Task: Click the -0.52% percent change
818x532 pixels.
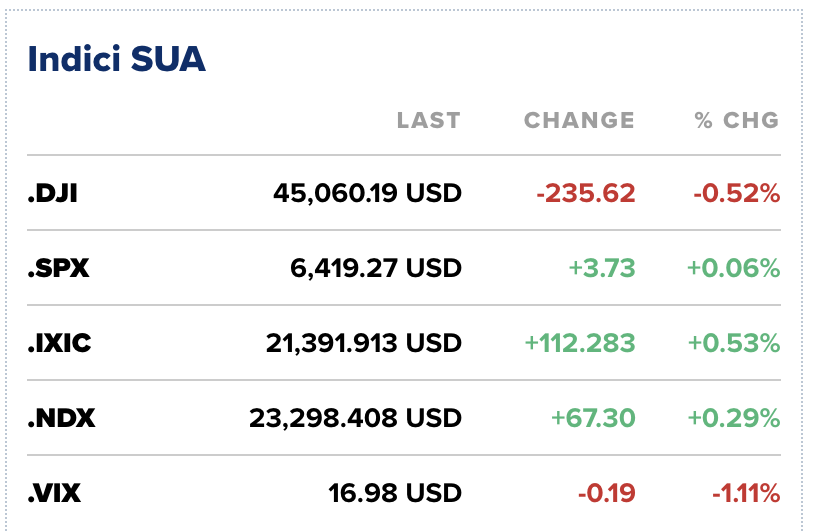Action: (x=736, y=193)
